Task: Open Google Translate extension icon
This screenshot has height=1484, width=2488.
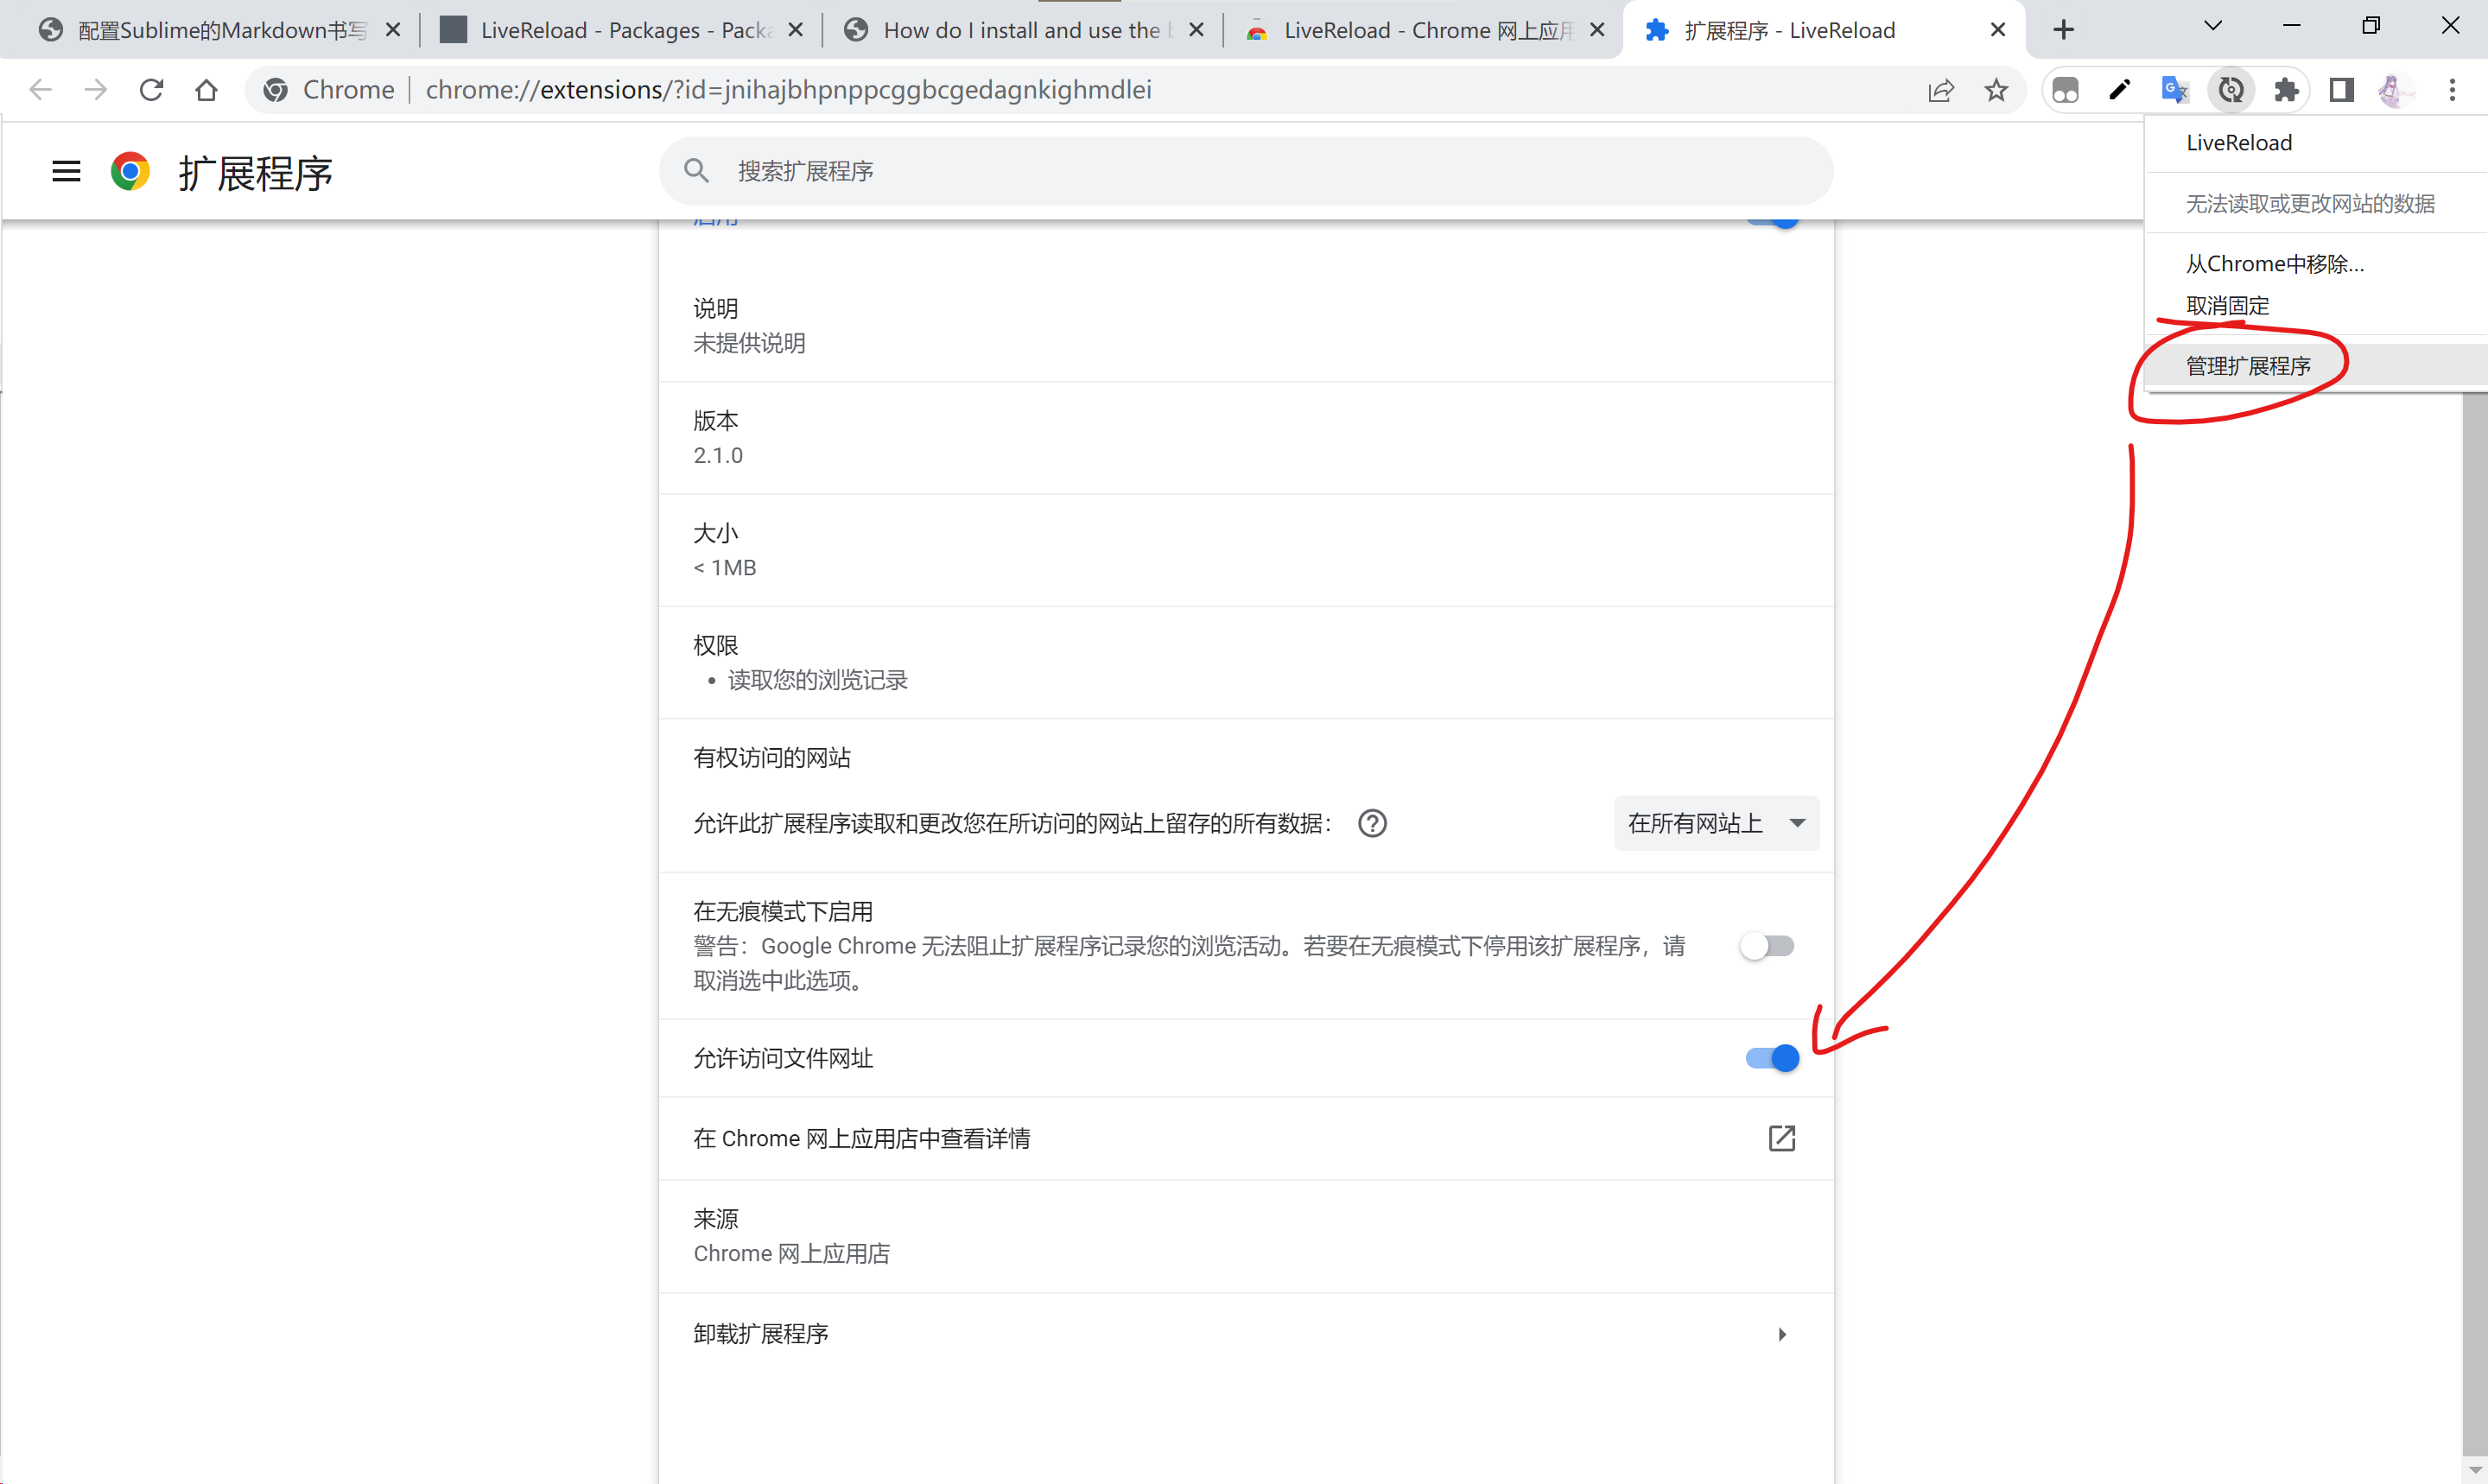Action: click(x=2175, y=90)
